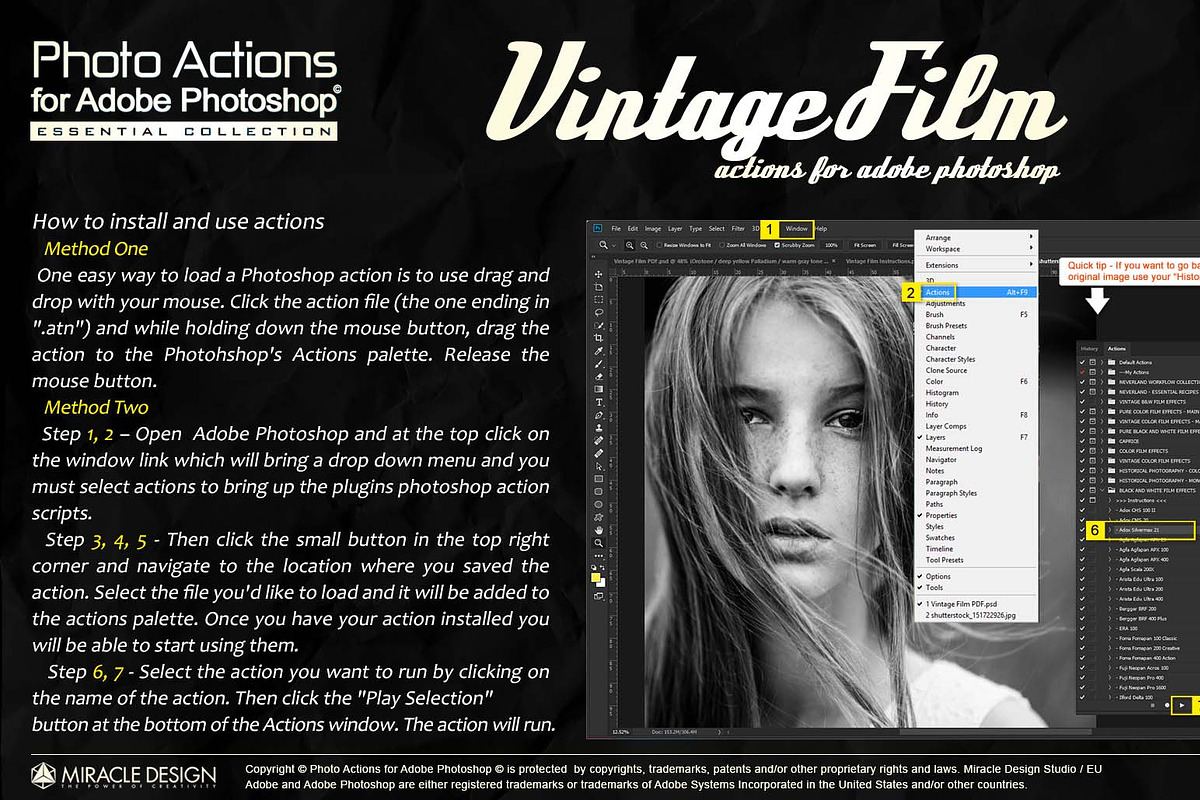Expand VINTAGE B&W FILM EFFECTS set
The width and height of the screenshot is (1200, 800).
coord(1101,402)
